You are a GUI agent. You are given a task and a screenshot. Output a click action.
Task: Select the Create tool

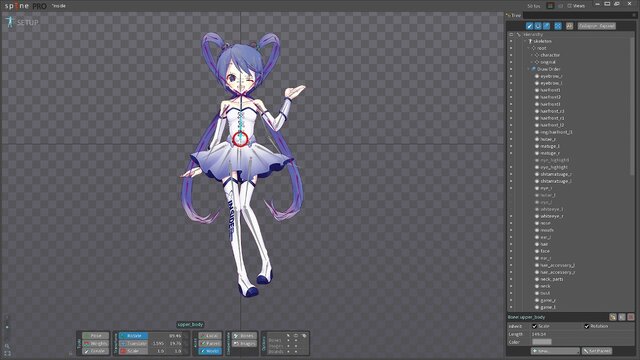pos(96,351)
